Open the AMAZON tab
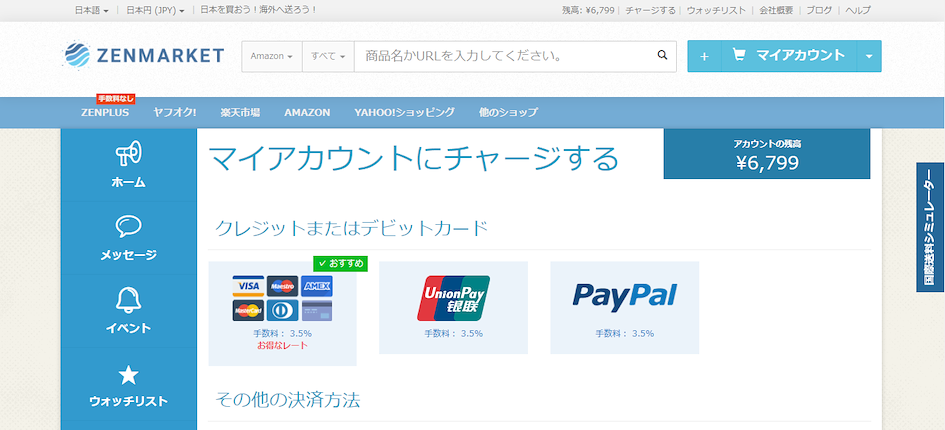Viewport: 945px width, 430px height. click(x=307, y=112)
